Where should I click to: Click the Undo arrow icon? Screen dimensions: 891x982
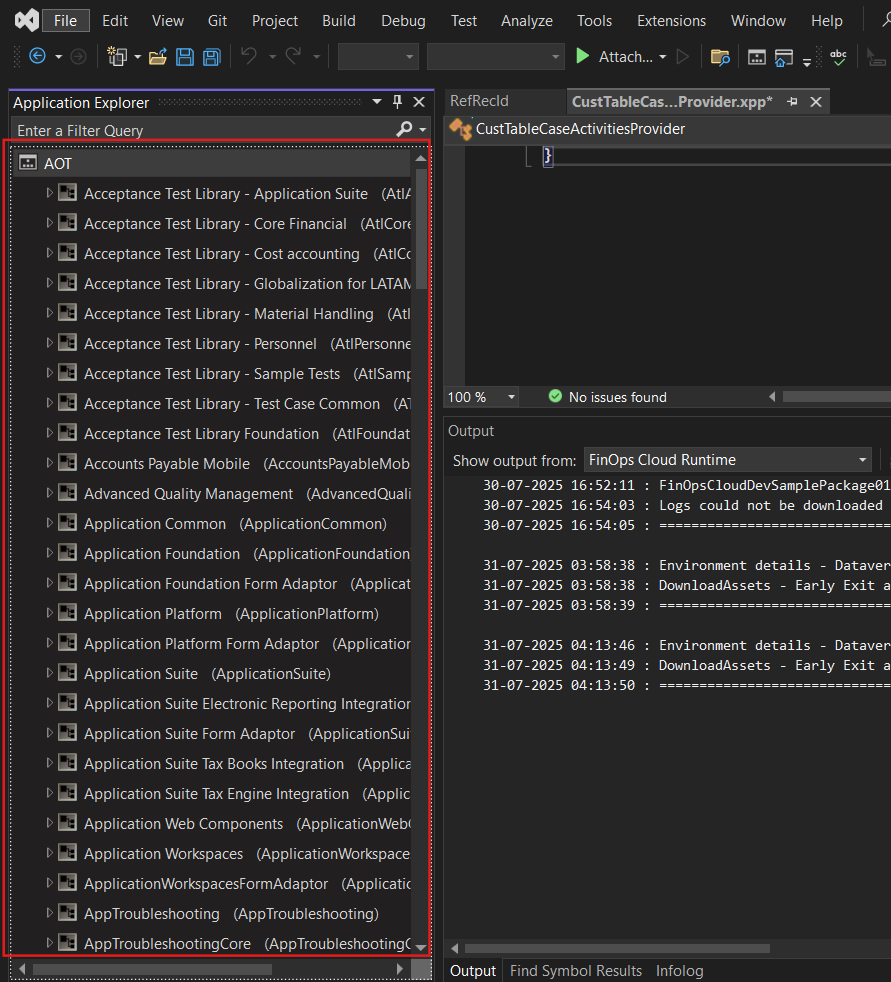click(x=249, y=56)
